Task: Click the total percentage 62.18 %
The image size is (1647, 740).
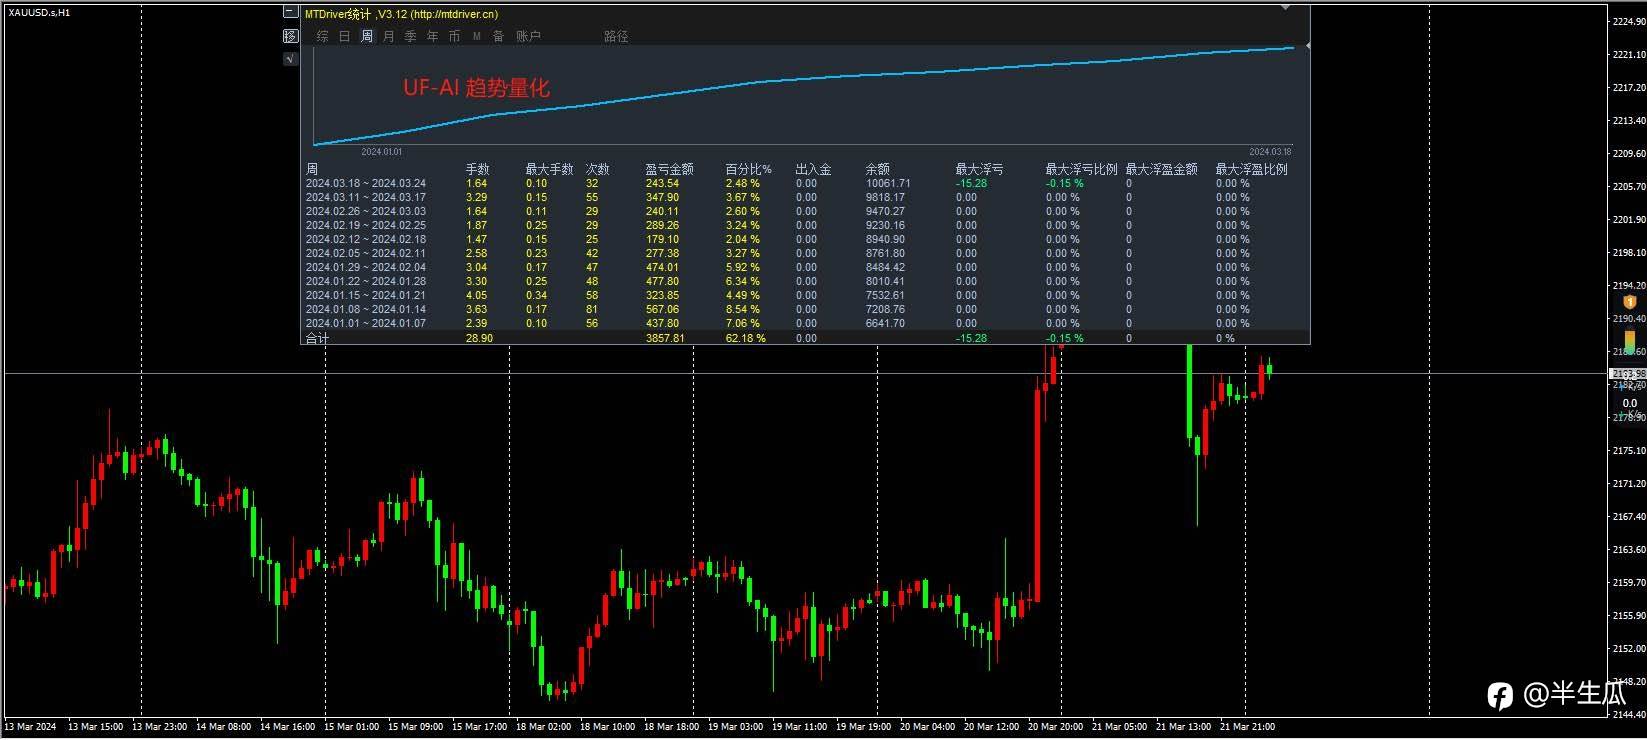Action: [745, 338]
